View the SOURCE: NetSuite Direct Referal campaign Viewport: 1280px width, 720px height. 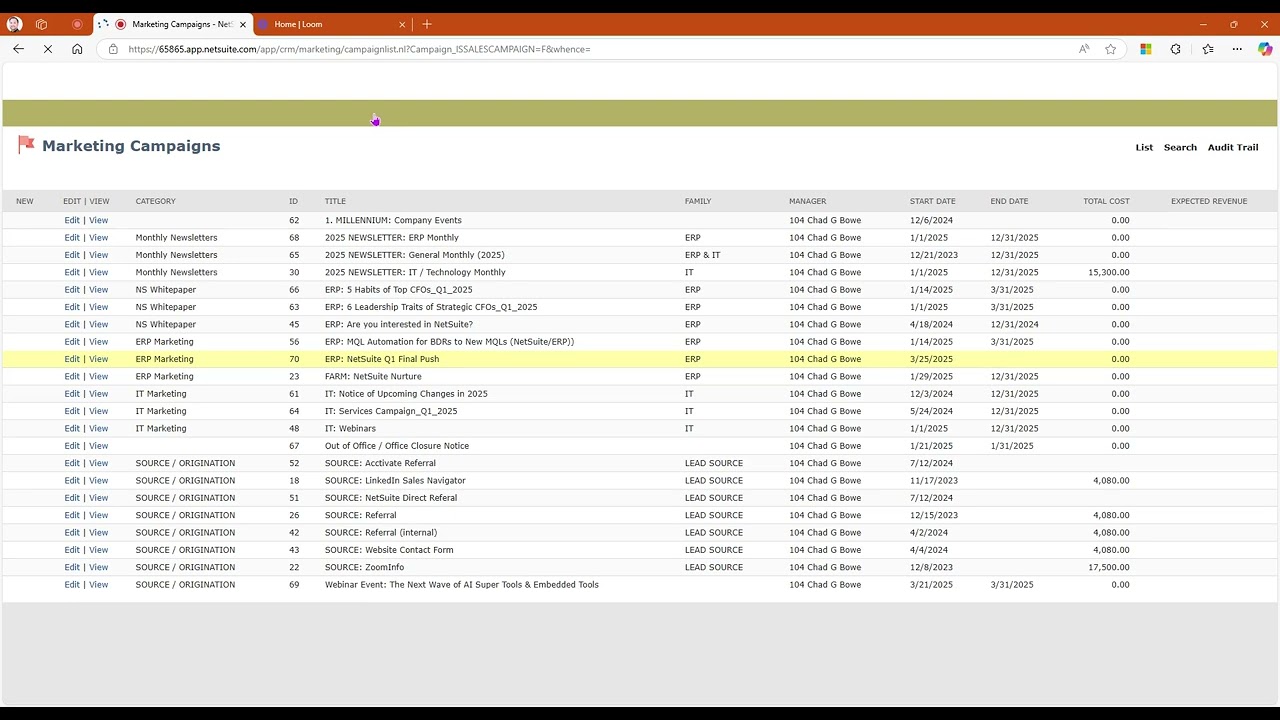(x=98, y=498)
